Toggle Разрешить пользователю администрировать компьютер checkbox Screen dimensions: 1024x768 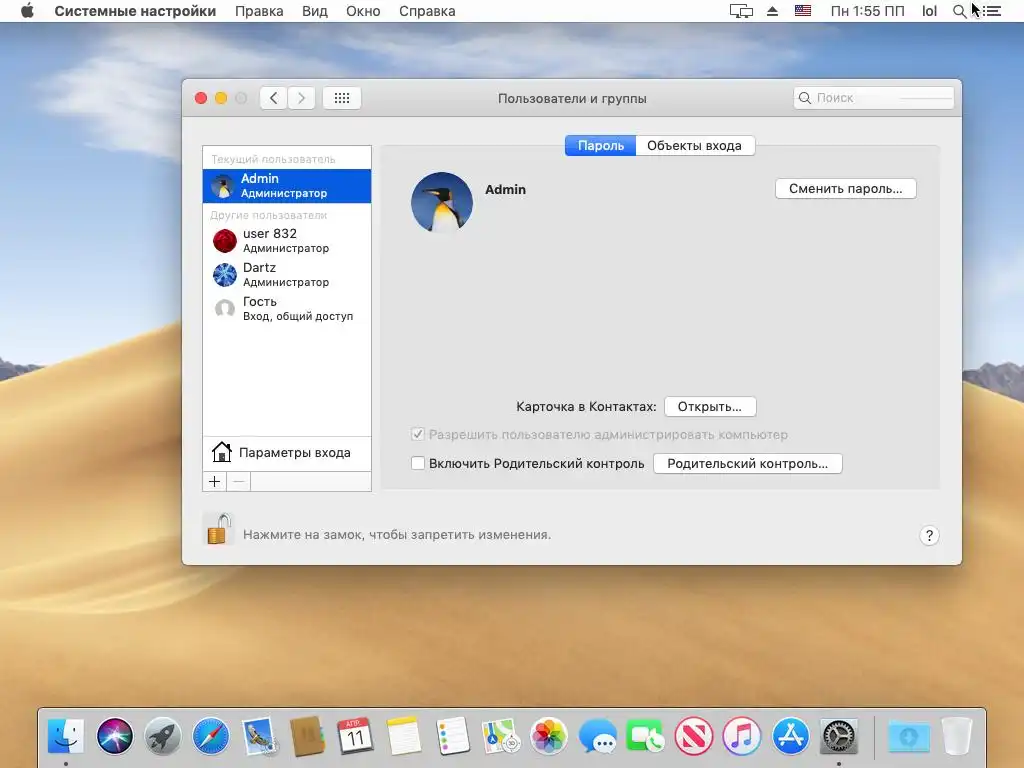point(418,434)
